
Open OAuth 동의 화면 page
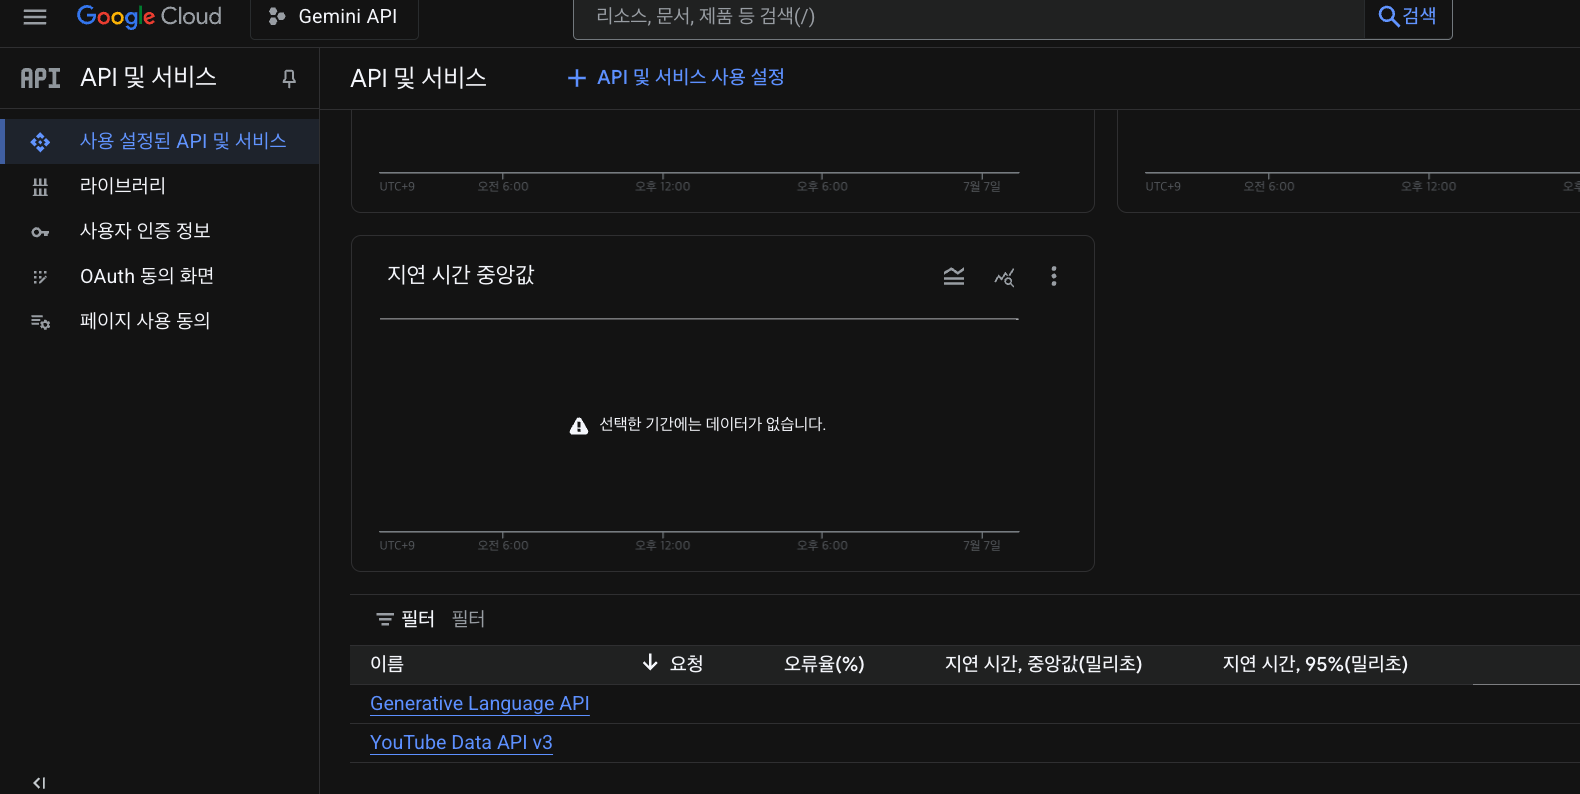click(146, 276)
